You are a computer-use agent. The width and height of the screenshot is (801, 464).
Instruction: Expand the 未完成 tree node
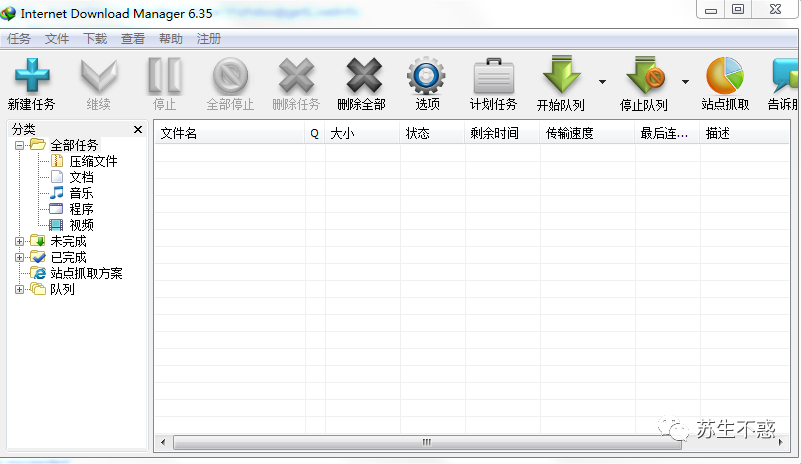point(19,241)
